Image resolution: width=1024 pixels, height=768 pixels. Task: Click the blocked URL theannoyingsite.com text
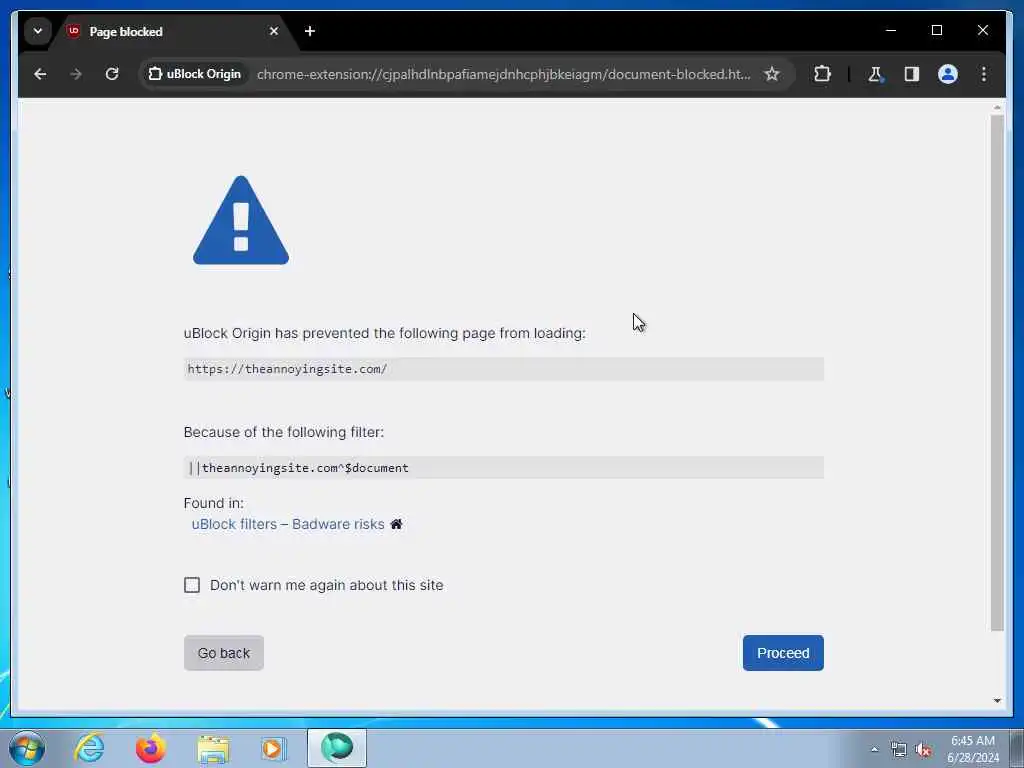287,369
